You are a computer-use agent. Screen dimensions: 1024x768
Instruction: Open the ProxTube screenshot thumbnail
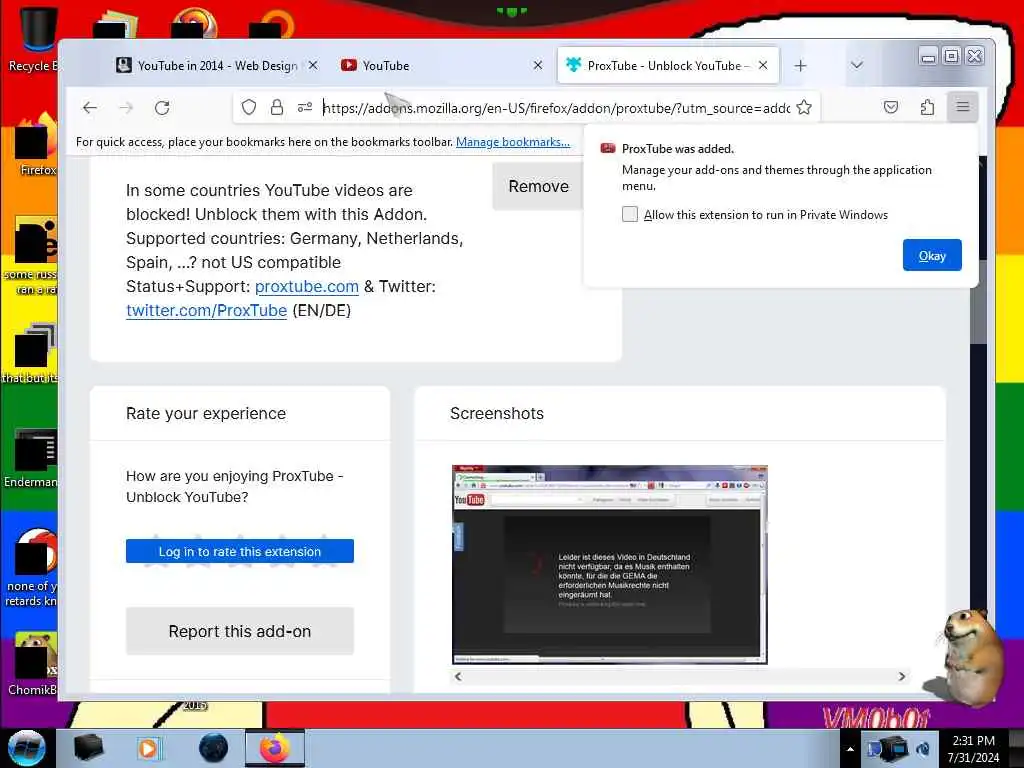[x=609, y=565]
